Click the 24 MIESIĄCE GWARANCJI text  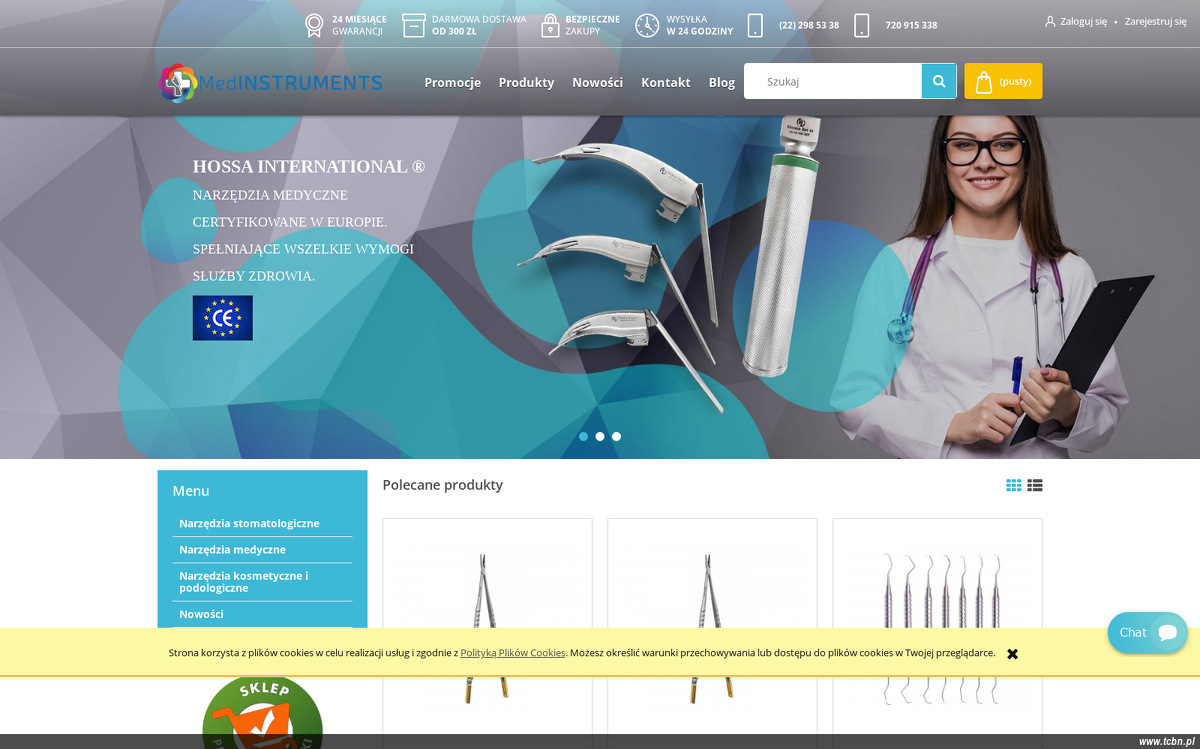[359, 25]
